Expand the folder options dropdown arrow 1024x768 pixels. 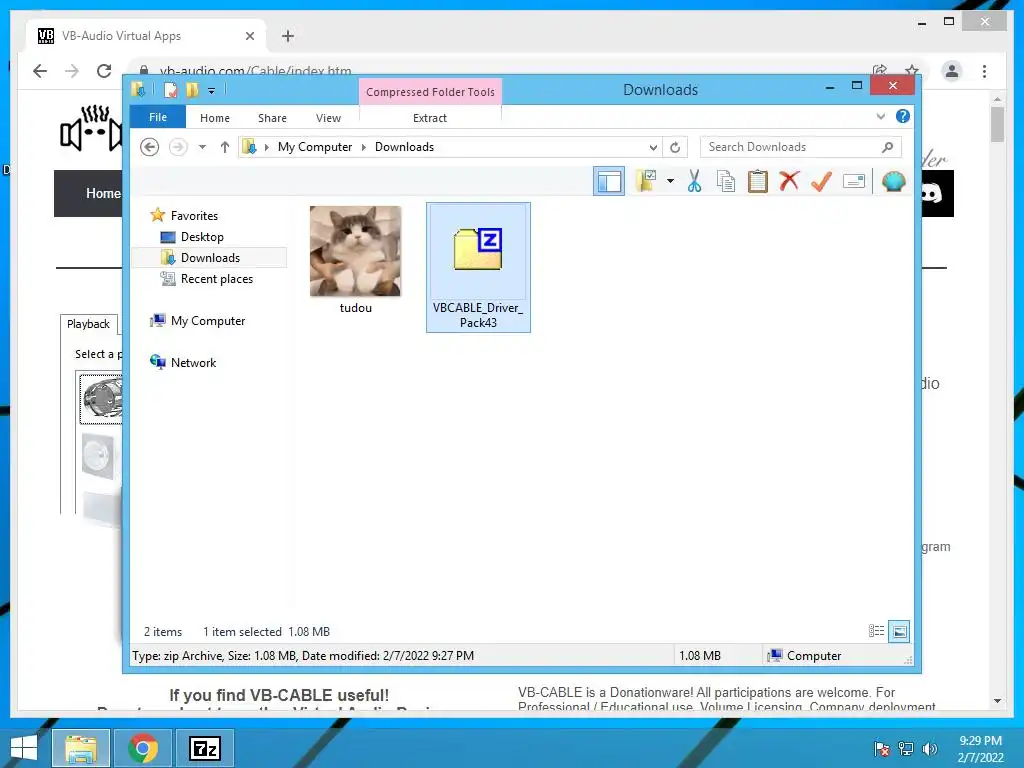[670, 181]
